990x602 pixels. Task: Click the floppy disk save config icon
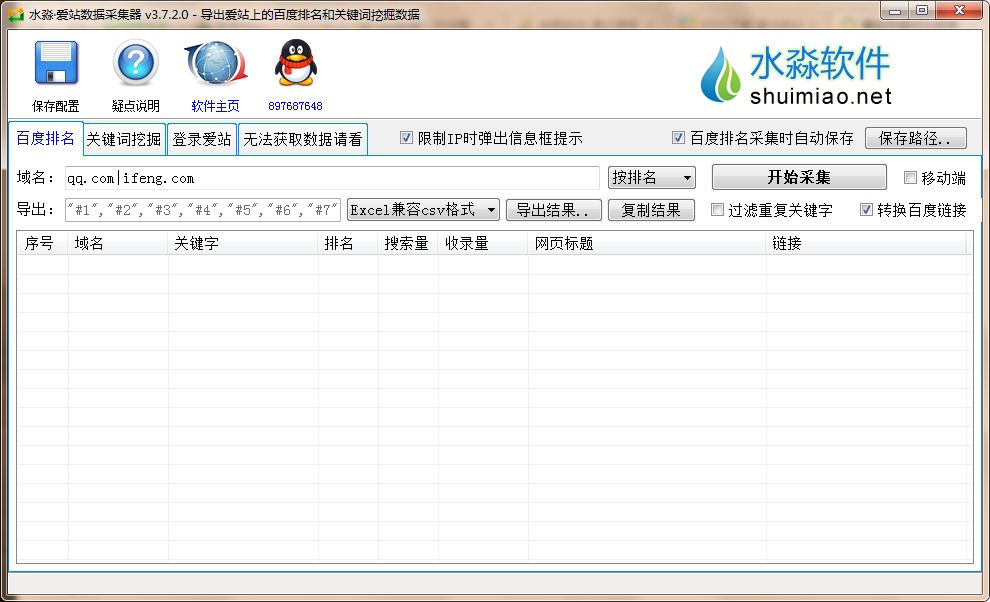56,63
